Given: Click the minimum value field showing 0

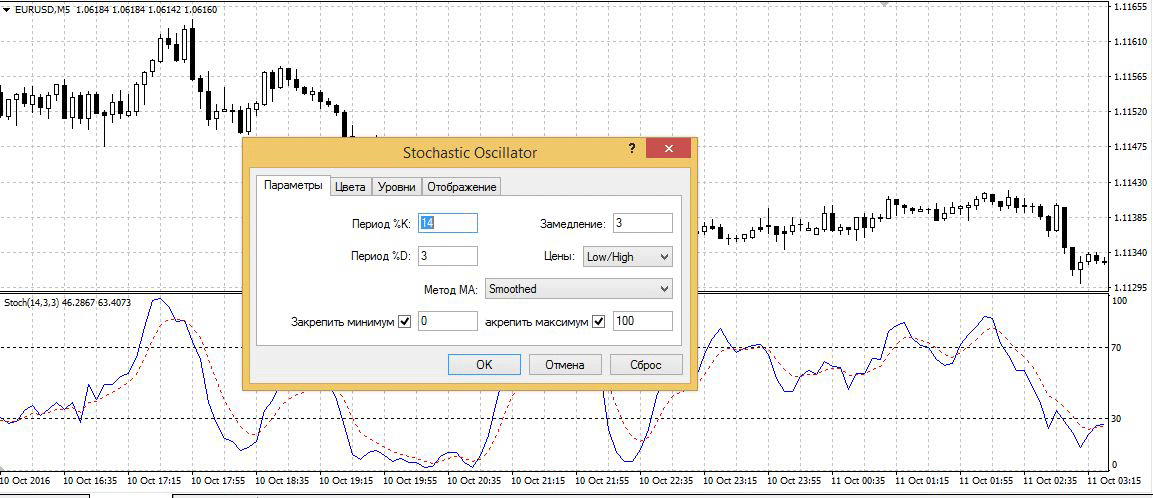Looking at the screenshot, I should (447, 322).
